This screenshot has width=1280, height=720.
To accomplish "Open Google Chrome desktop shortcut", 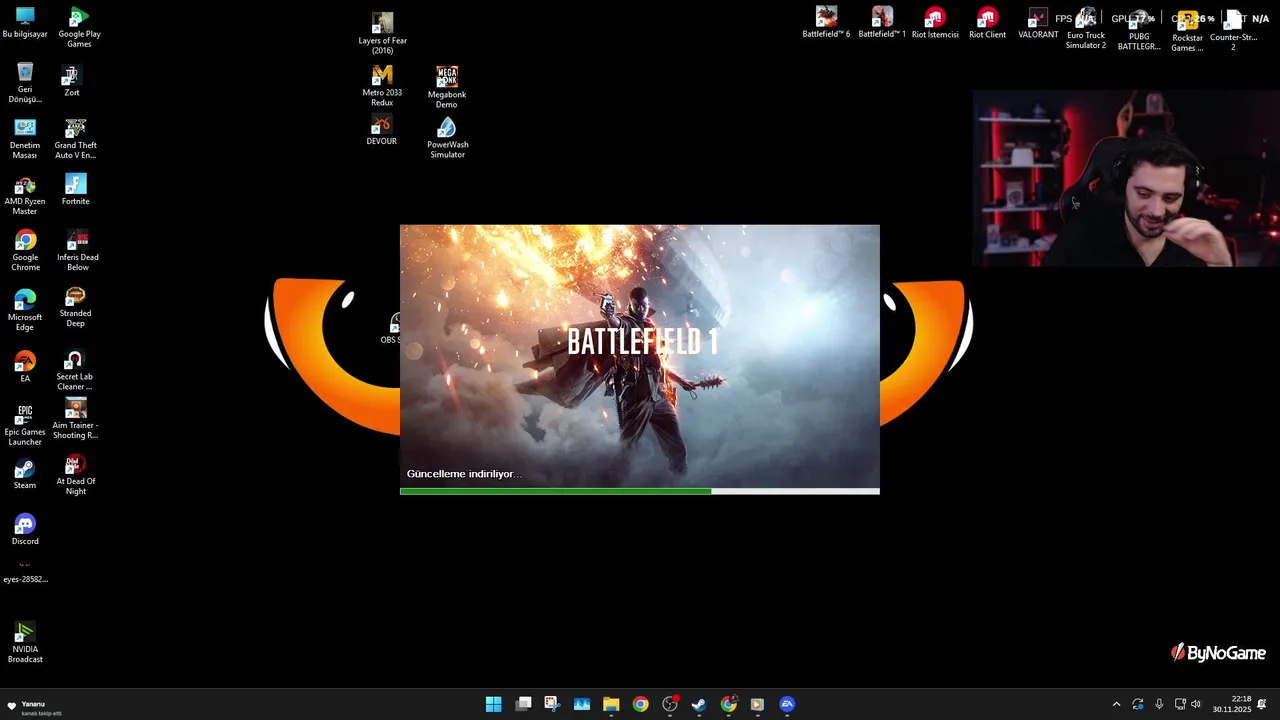I will tap(25, 251).
